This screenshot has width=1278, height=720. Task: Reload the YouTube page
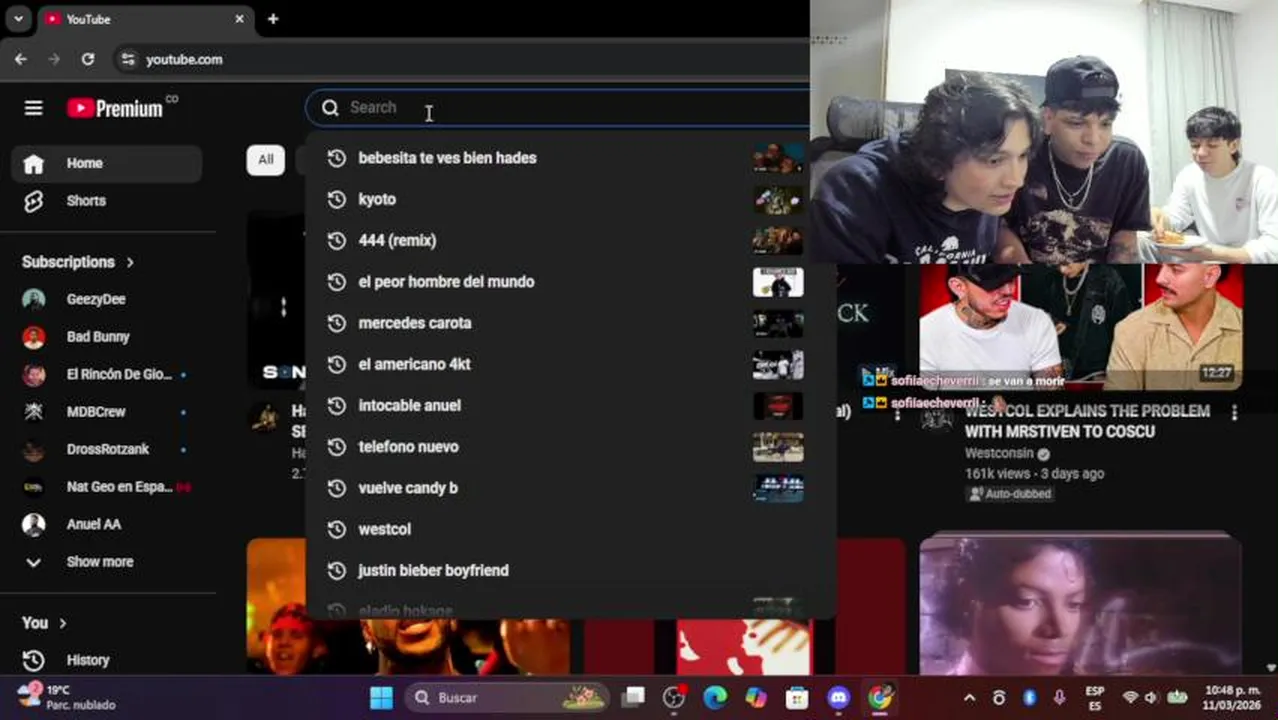88,60
